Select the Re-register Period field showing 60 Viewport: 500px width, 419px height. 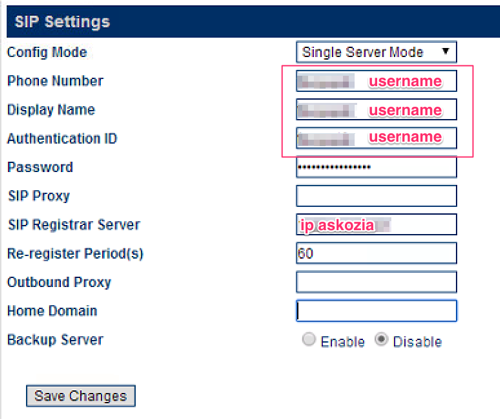pyautogui.click(x=376, y=253)
